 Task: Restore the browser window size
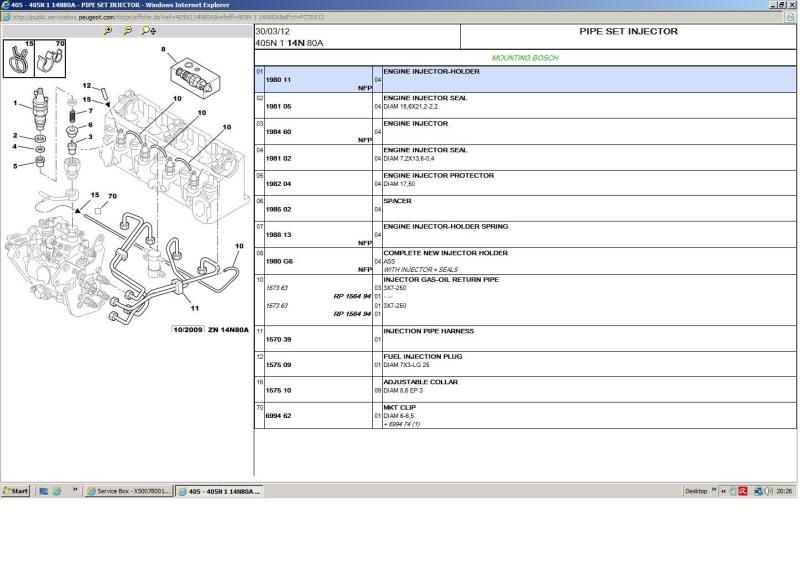coord(781,5)
